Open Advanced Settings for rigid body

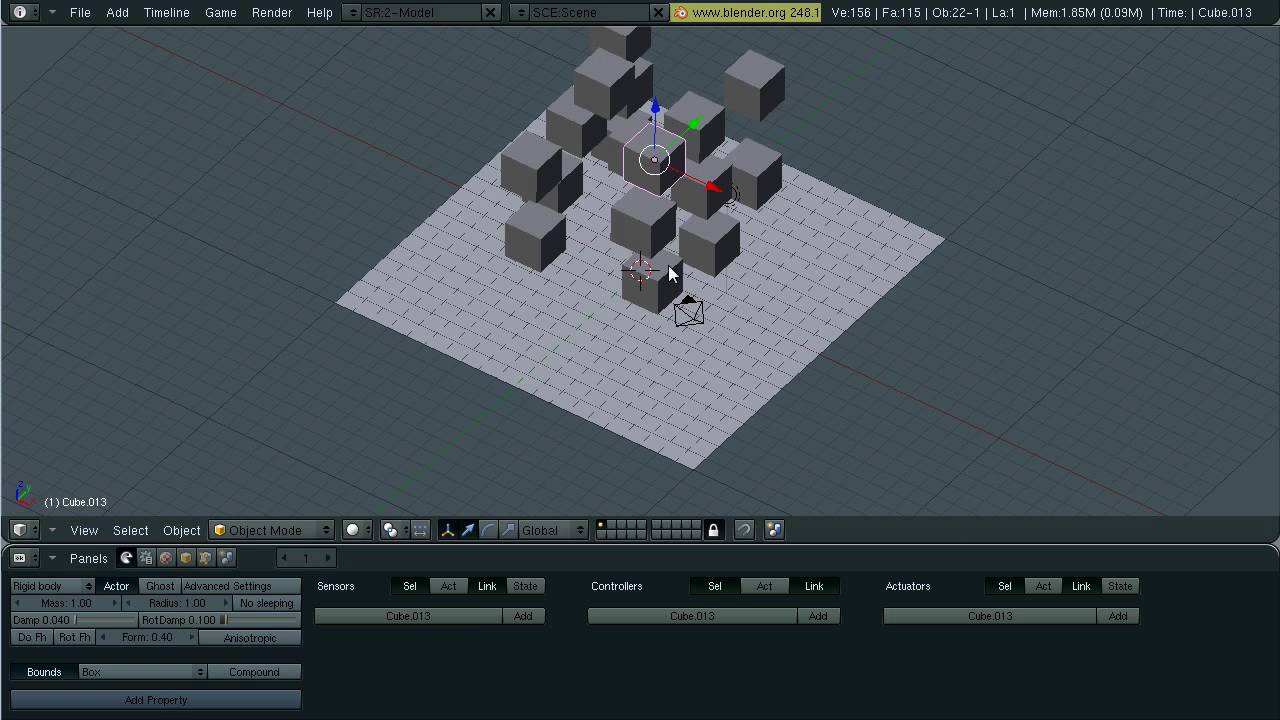pyautogui.click(x=240, y=586)
